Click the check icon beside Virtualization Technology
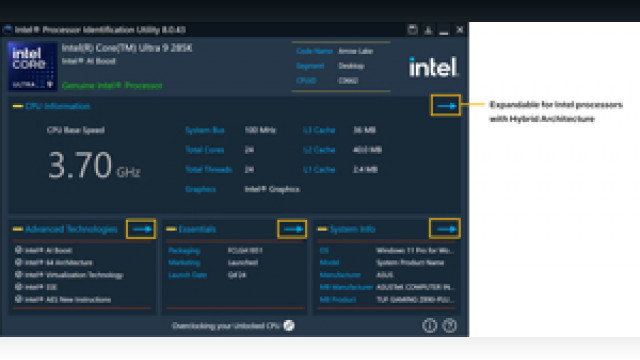Image resolution: width=640 pixels, height=360 pixels. coord(18,275)
